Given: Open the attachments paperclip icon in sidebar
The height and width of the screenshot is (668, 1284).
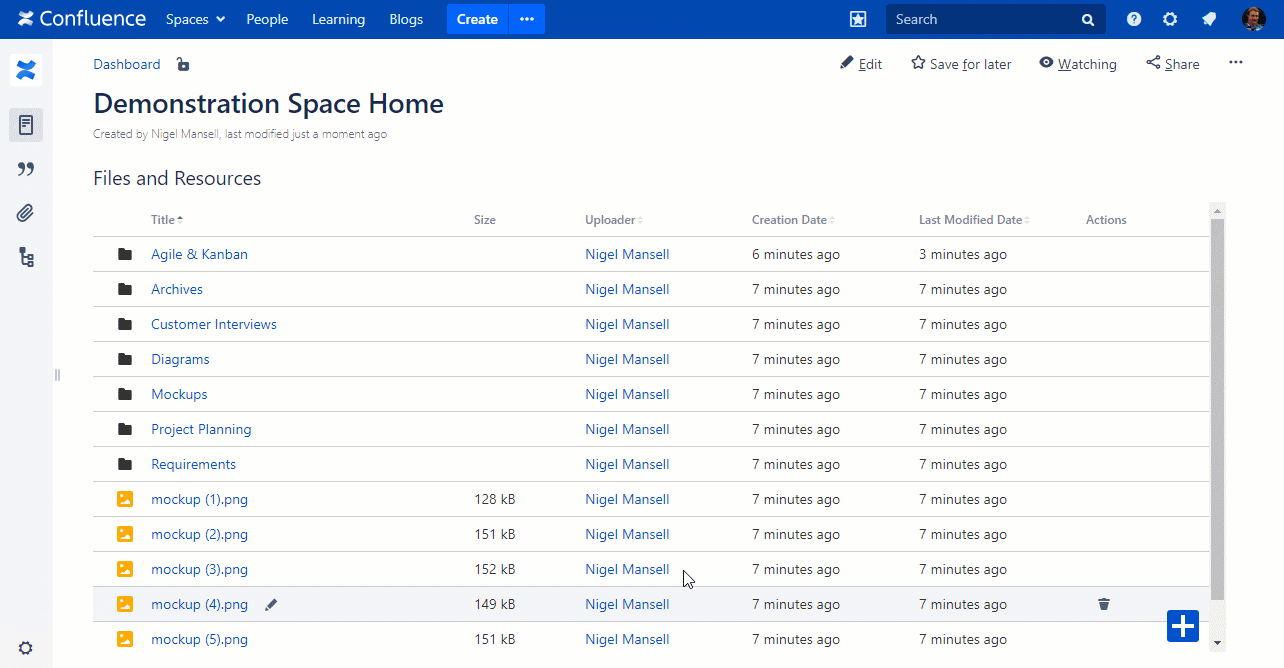Looking at the screenshot, I should coord(26,213).
